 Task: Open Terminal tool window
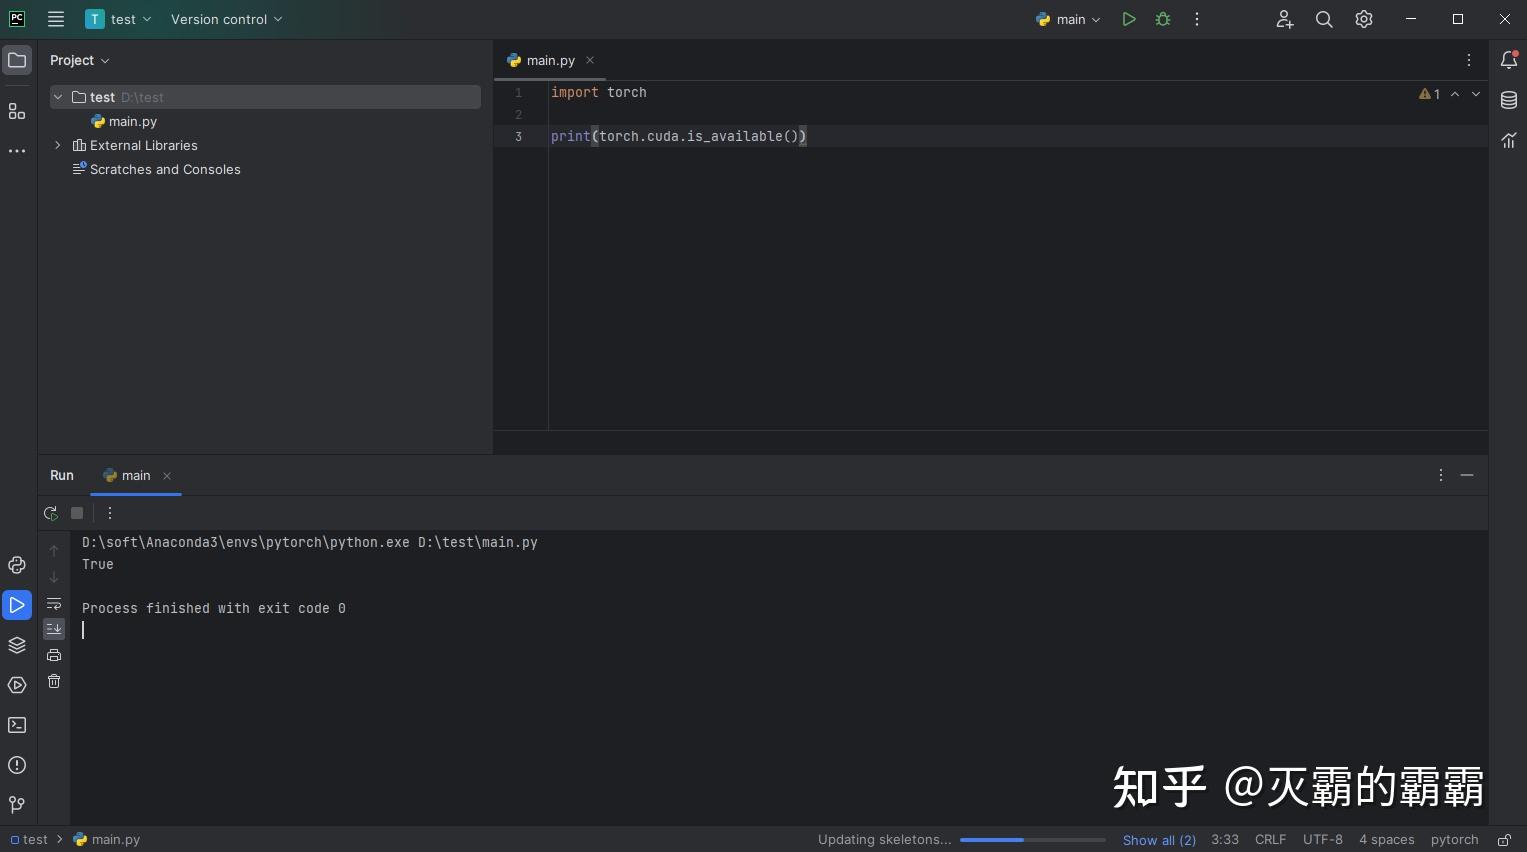pyautogui.click(x=17, y=725)
